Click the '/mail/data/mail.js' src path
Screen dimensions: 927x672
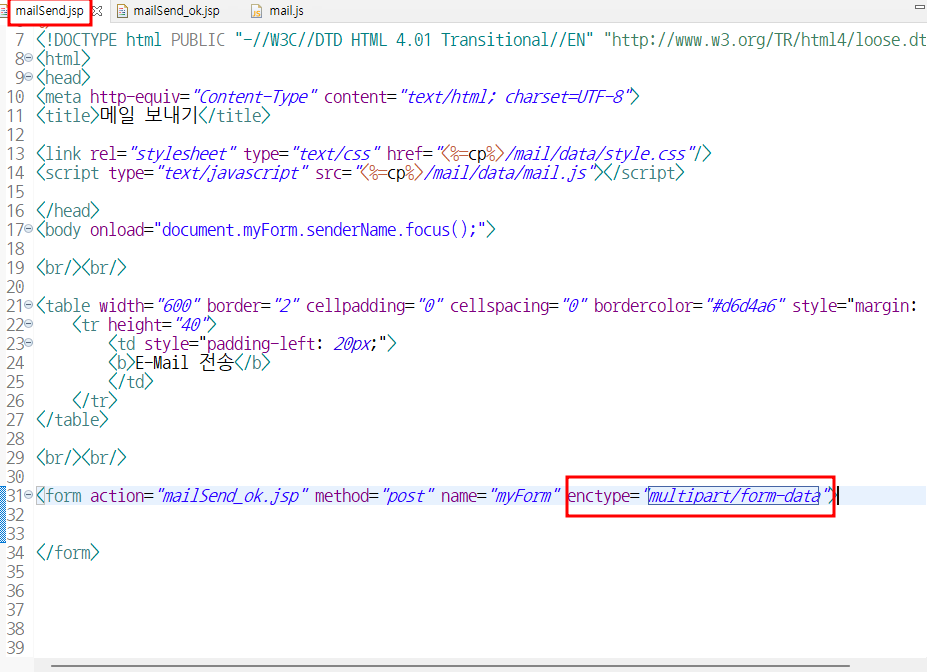pos(505,173)
